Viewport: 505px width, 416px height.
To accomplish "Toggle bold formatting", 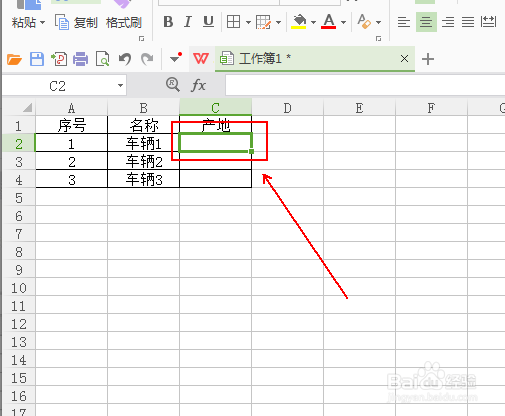I will pyautogui.click(x=168, y=22).
